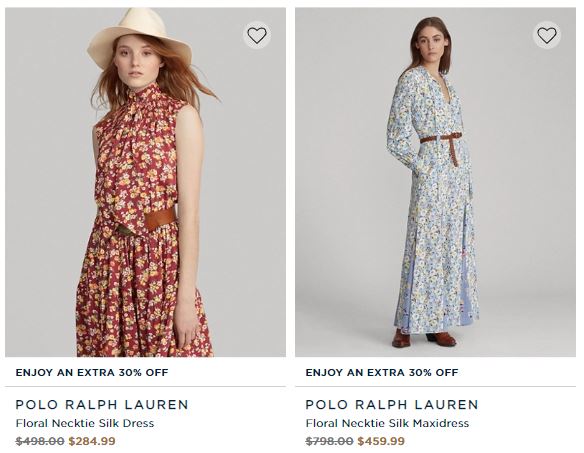Viewport: 584px width, 453px height.
Task: Click the Floral Necktie Silk Maxidress title
Action: 387,423
